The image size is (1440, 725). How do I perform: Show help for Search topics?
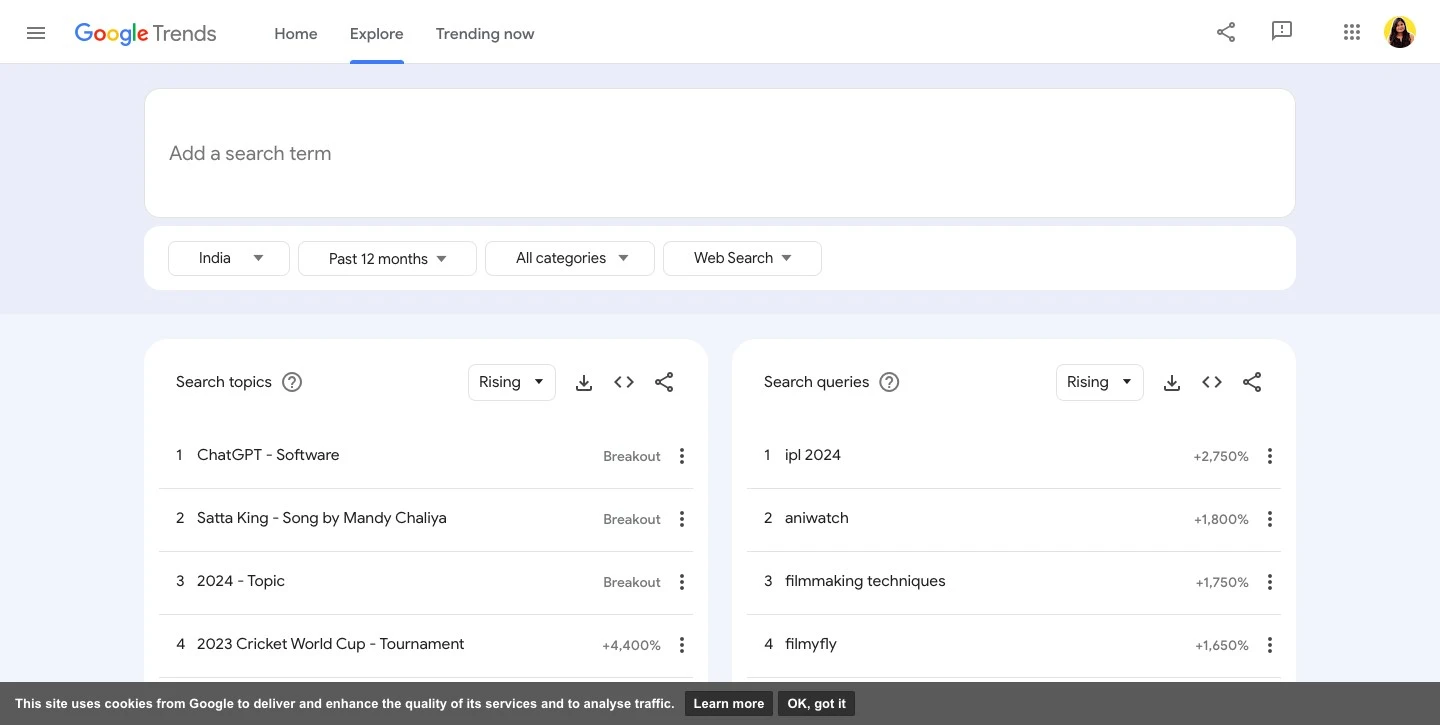point(292,382)
